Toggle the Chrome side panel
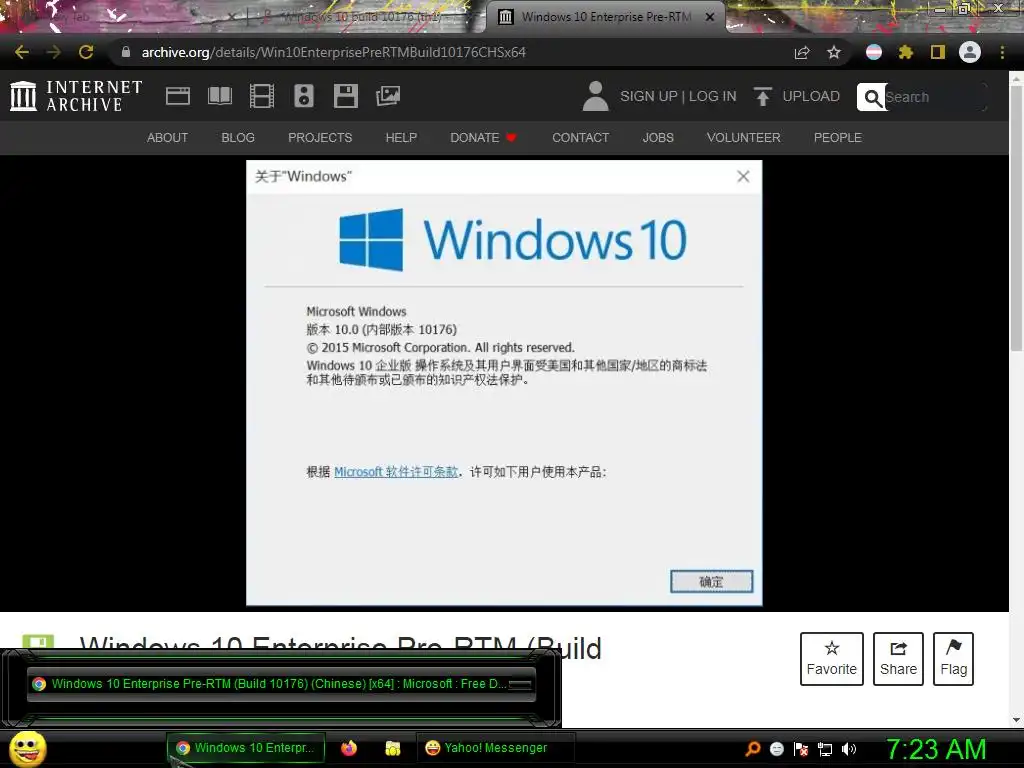Image resolution: width=1024 pixels, height=768 pixels. tap(938, 52)
